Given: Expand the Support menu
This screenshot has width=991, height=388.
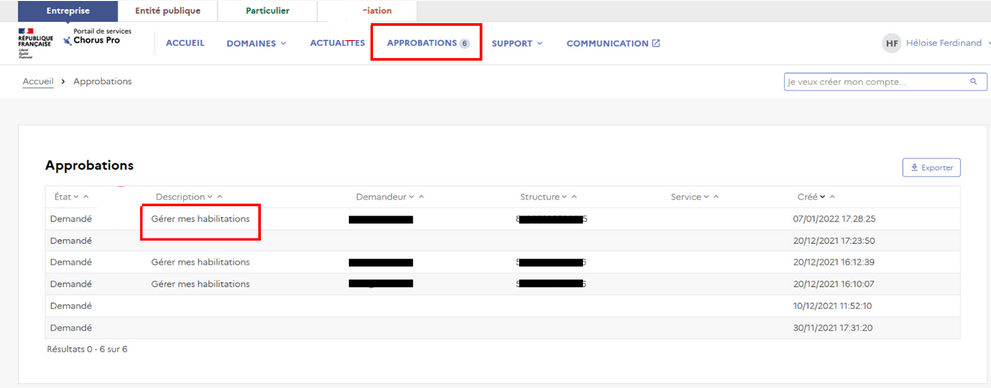Looking at the screenshot, I should click(x=517, y=43).
